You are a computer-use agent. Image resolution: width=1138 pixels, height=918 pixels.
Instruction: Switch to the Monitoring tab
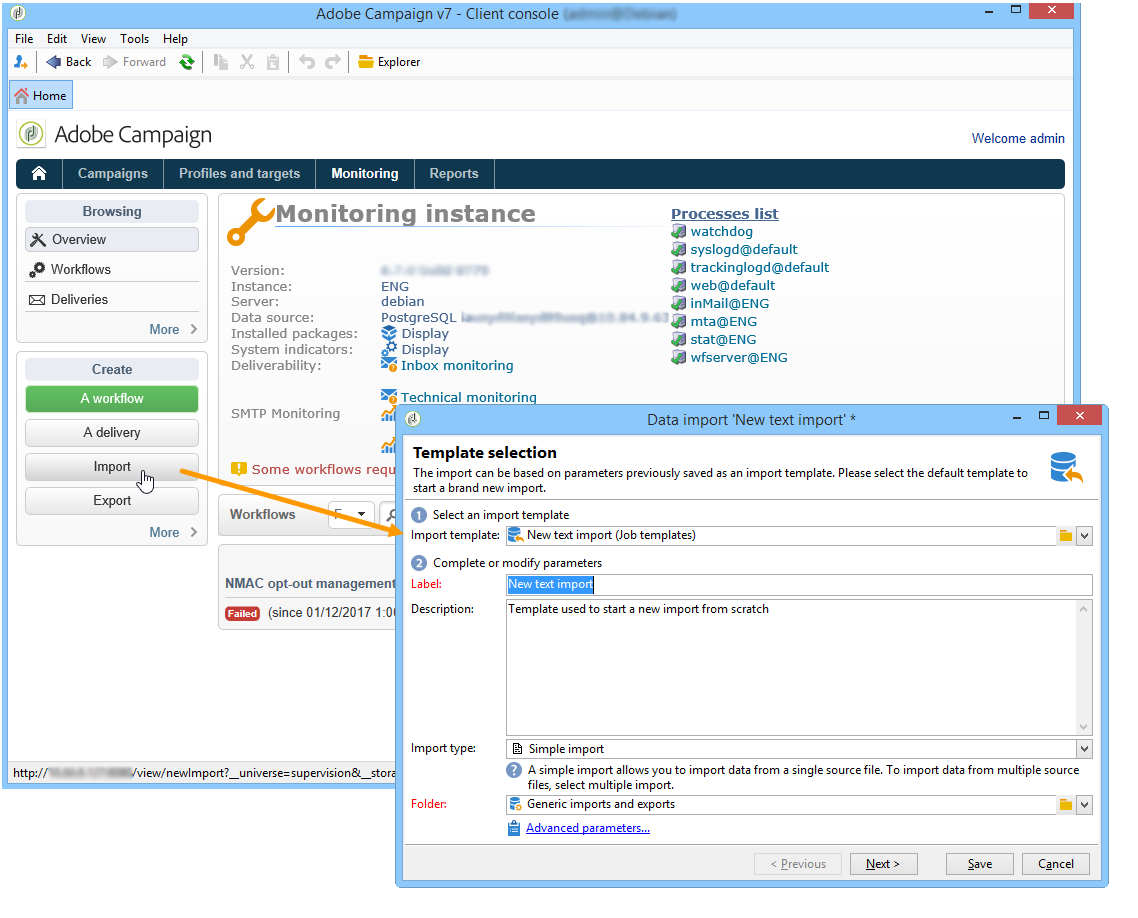[x=364, y=173]
